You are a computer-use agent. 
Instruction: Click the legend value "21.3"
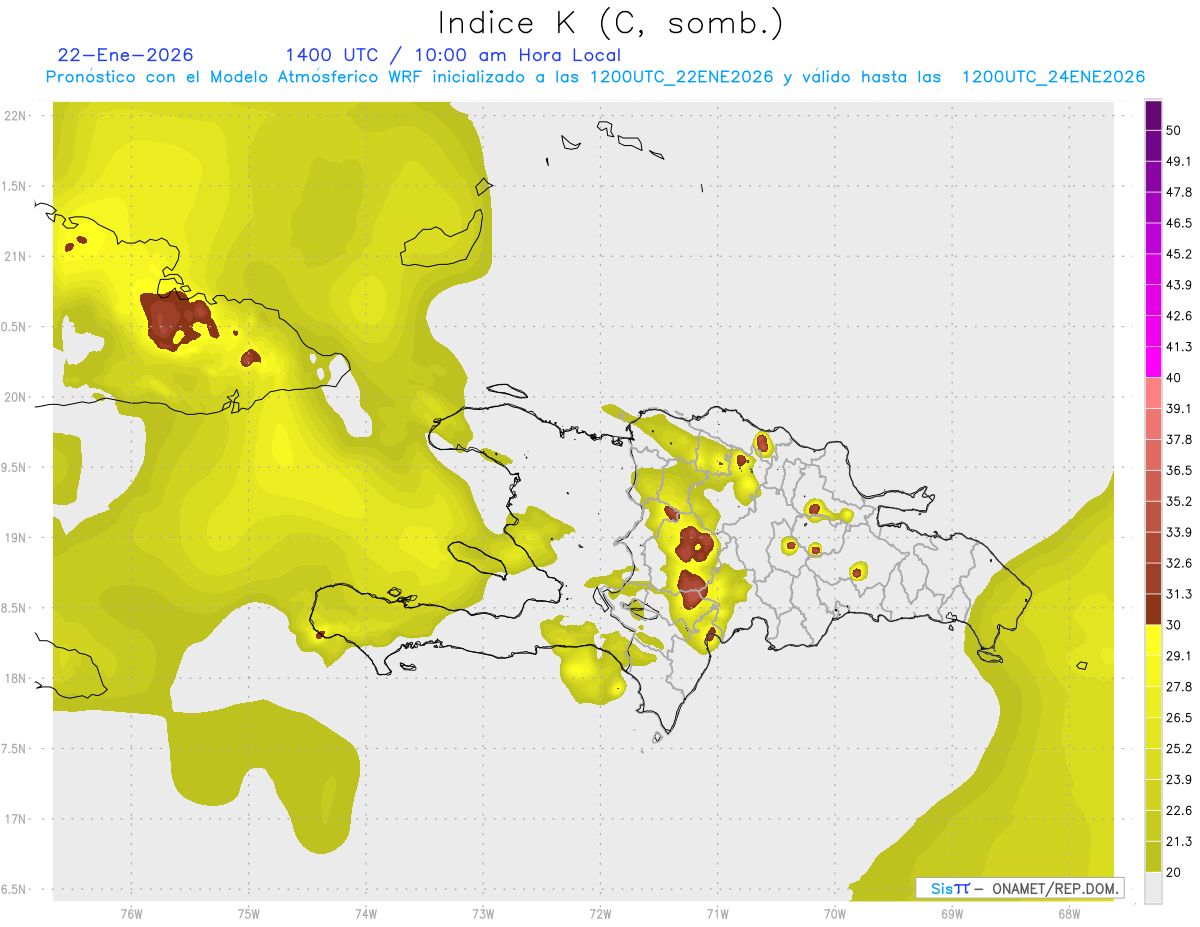1179,841
